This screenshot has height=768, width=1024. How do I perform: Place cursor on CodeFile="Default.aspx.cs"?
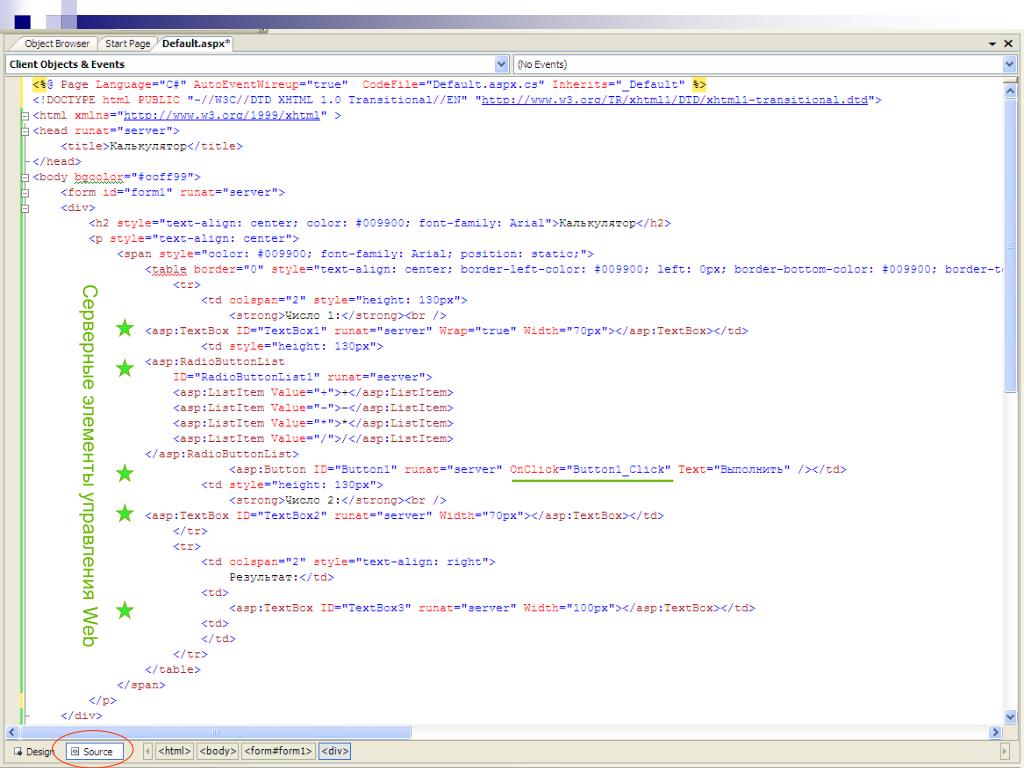(x=453, y=85)
